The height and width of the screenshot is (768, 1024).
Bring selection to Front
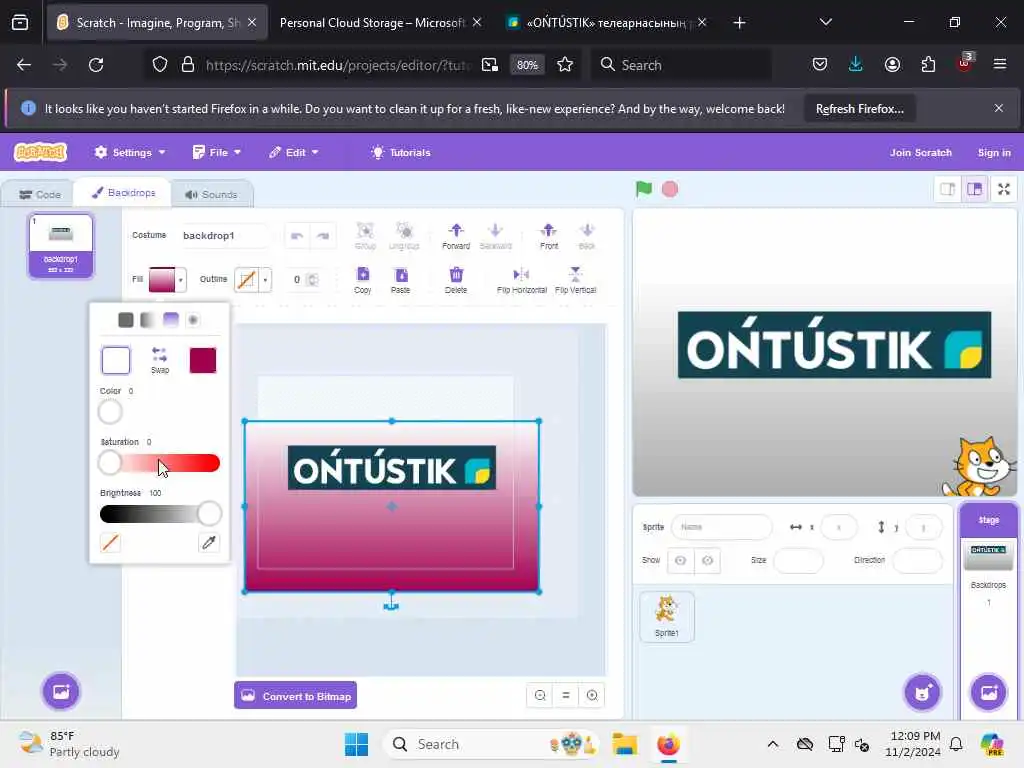[x=549, y=236]
